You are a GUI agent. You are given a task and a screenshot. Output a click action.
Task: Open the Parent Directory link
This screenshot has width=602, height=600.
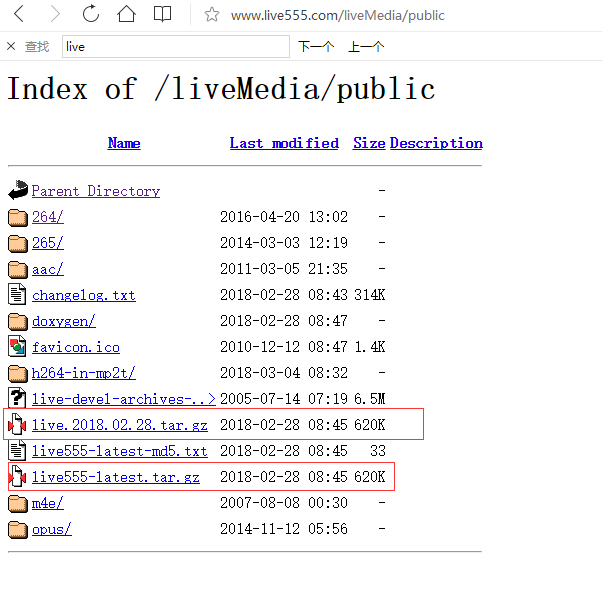tap(96, 191)
